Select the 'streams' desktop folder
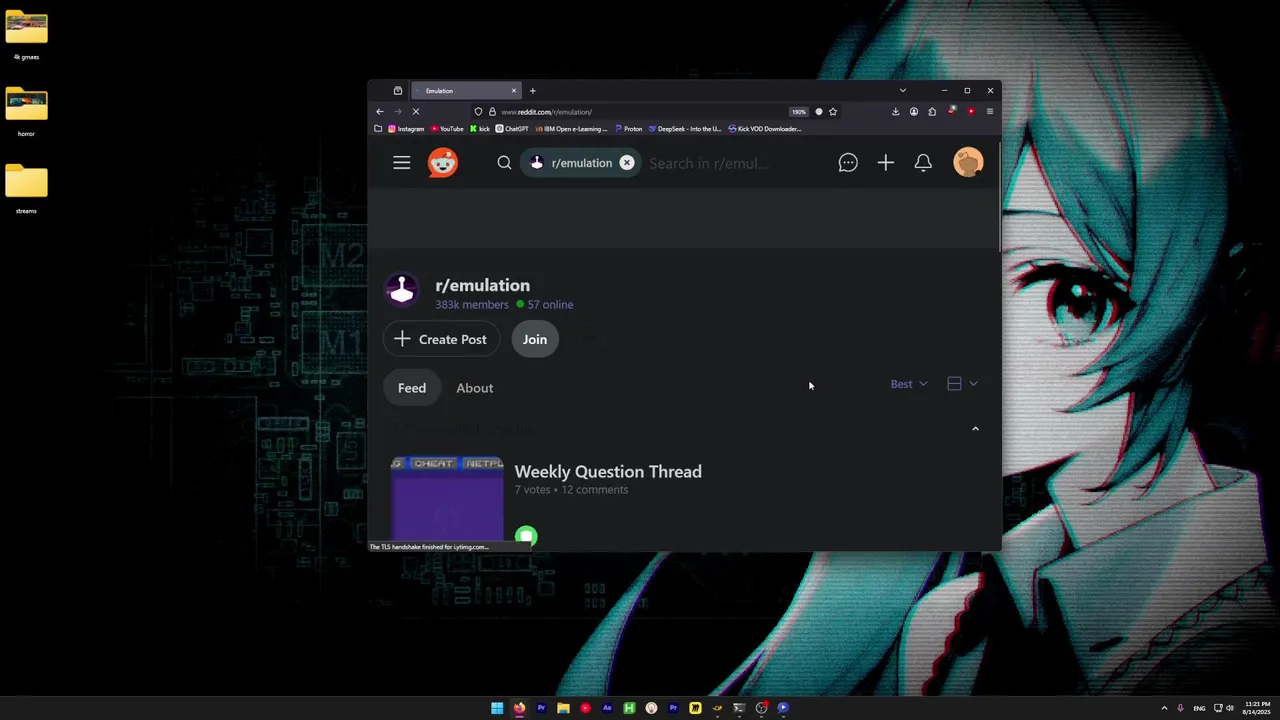The image size is (1280, 720). click(x=26, y=189)
